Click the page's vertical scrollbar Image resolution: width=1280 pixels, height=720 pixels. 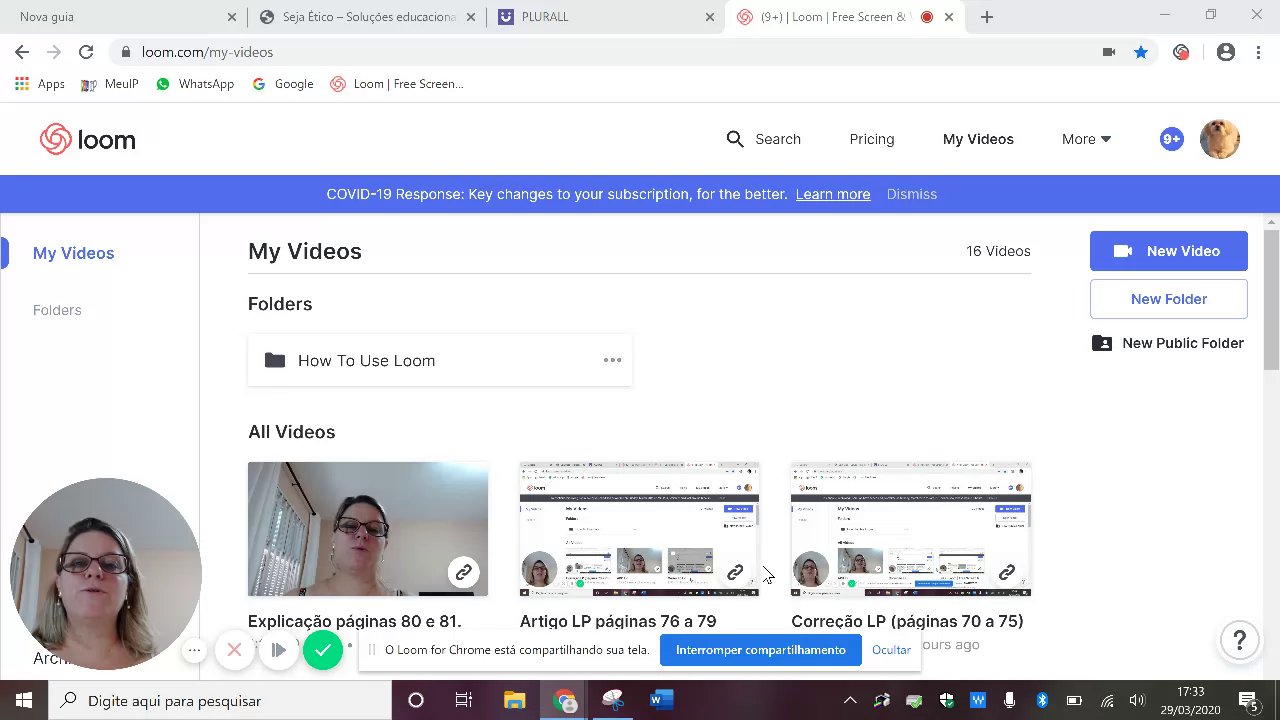(1271, 300)
